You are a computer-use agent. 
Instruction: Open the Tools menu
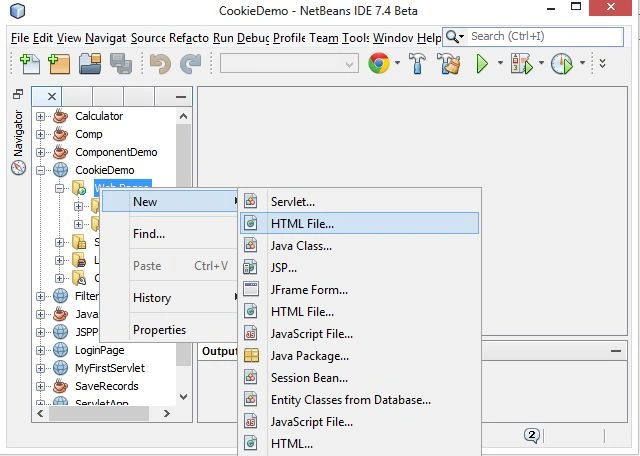[x=356, y=38]
